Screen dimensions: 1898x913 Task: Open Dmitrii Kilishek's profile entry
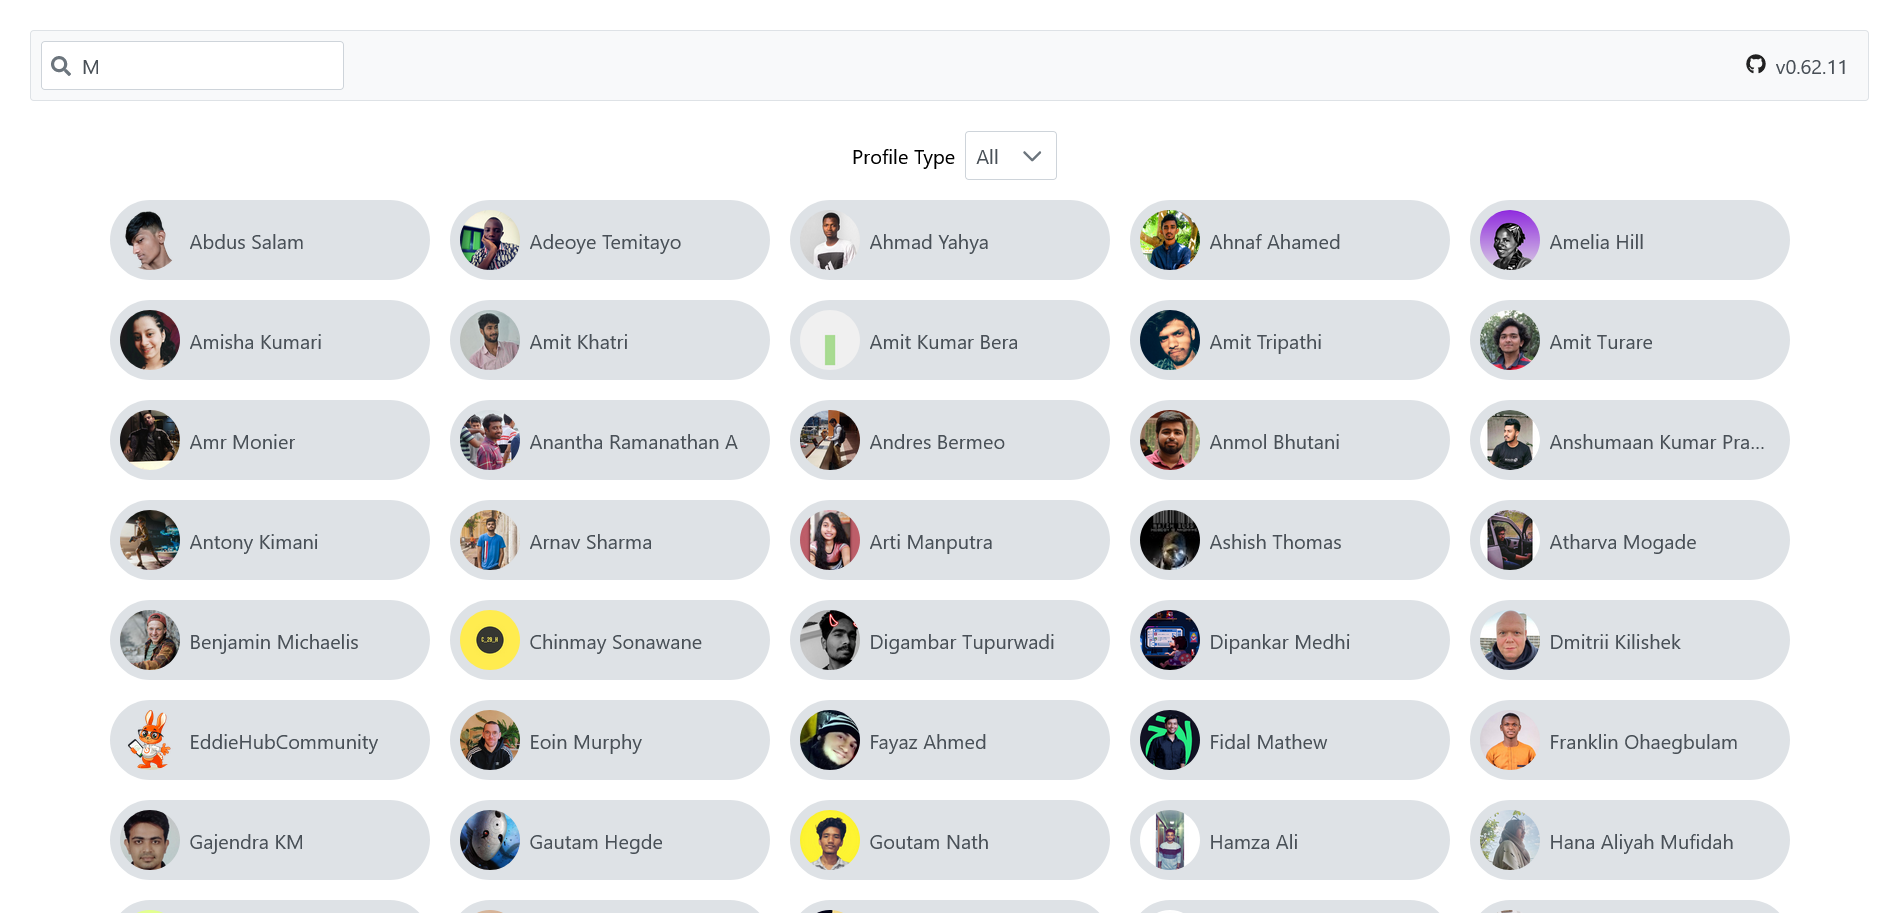1629,640
